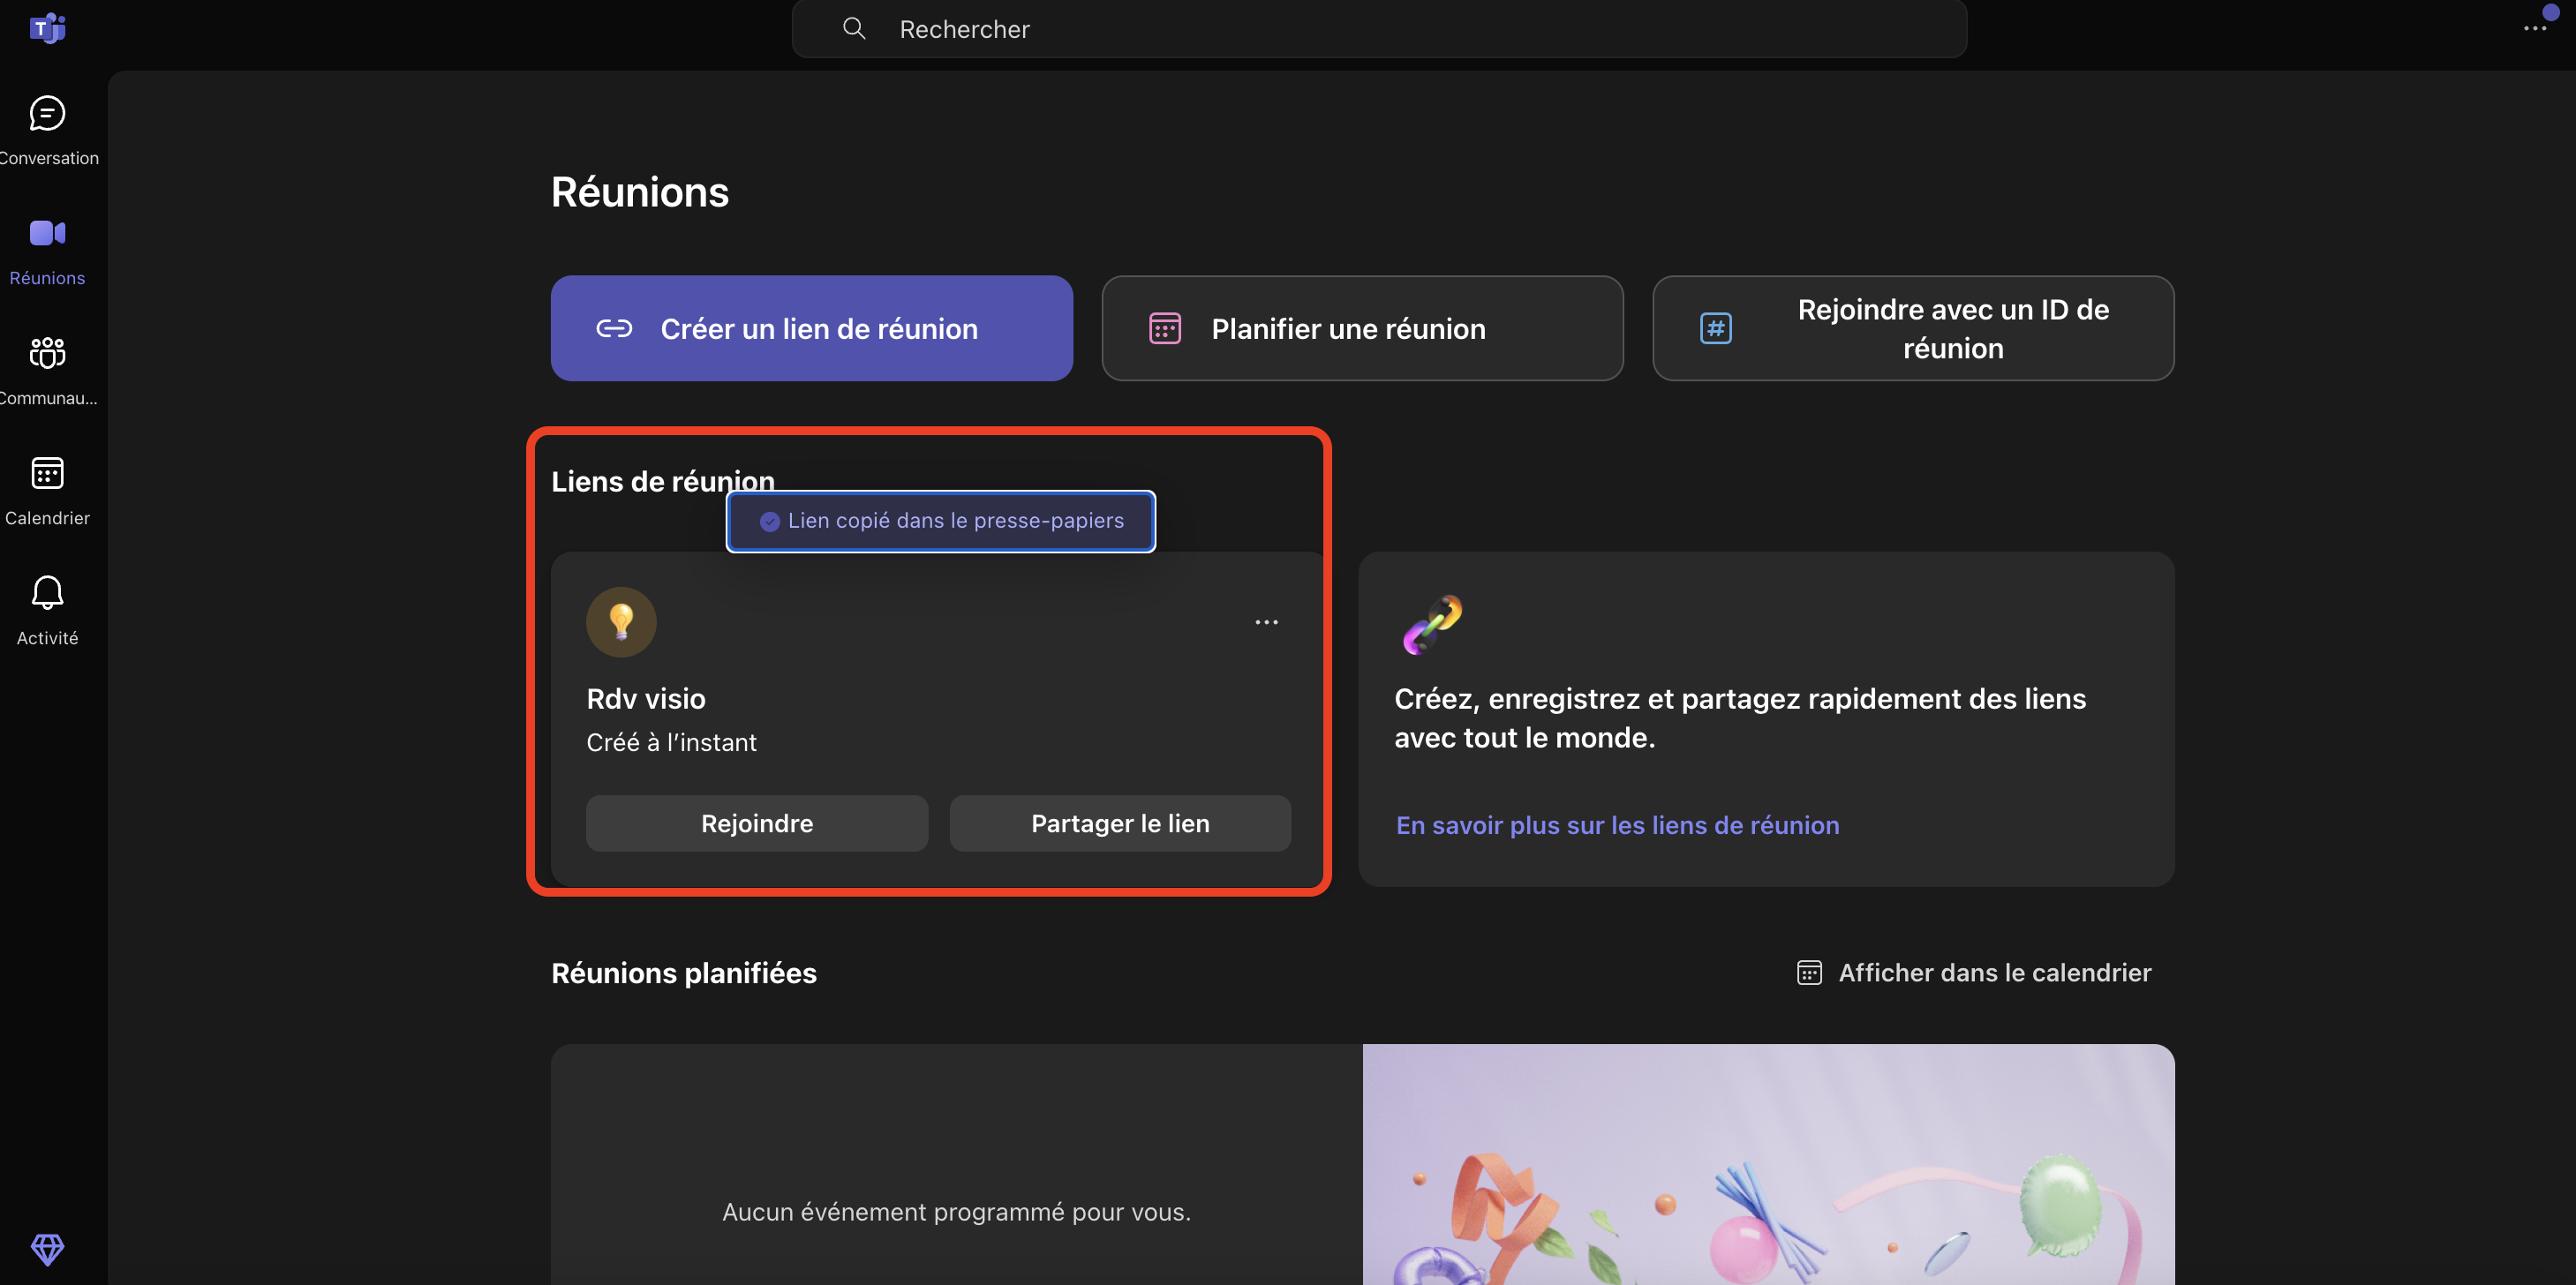Click the search magnifier icon
This screenshot has width=2576, height=1285.
click(853, 28)
